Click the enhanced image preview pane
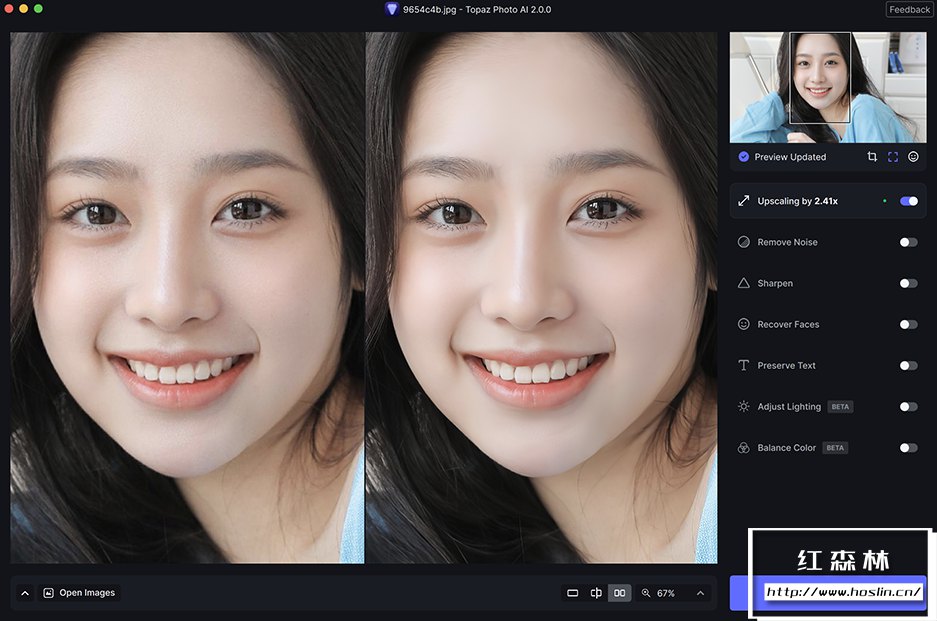The image size is (937, 621). [541, 298]
